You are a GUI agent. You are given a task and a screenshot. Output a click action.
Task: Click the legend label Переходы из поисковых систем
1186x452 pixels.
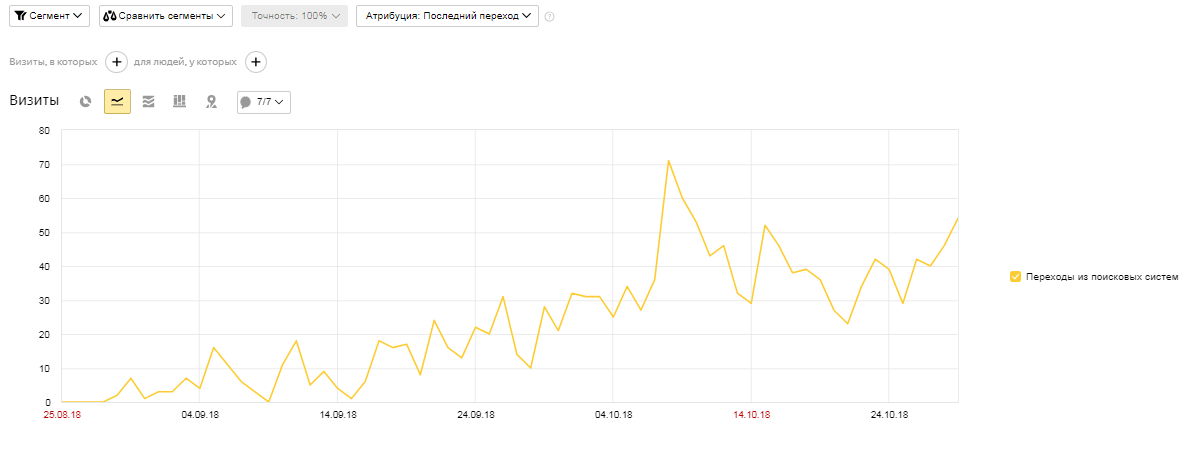coord(1102,277)
